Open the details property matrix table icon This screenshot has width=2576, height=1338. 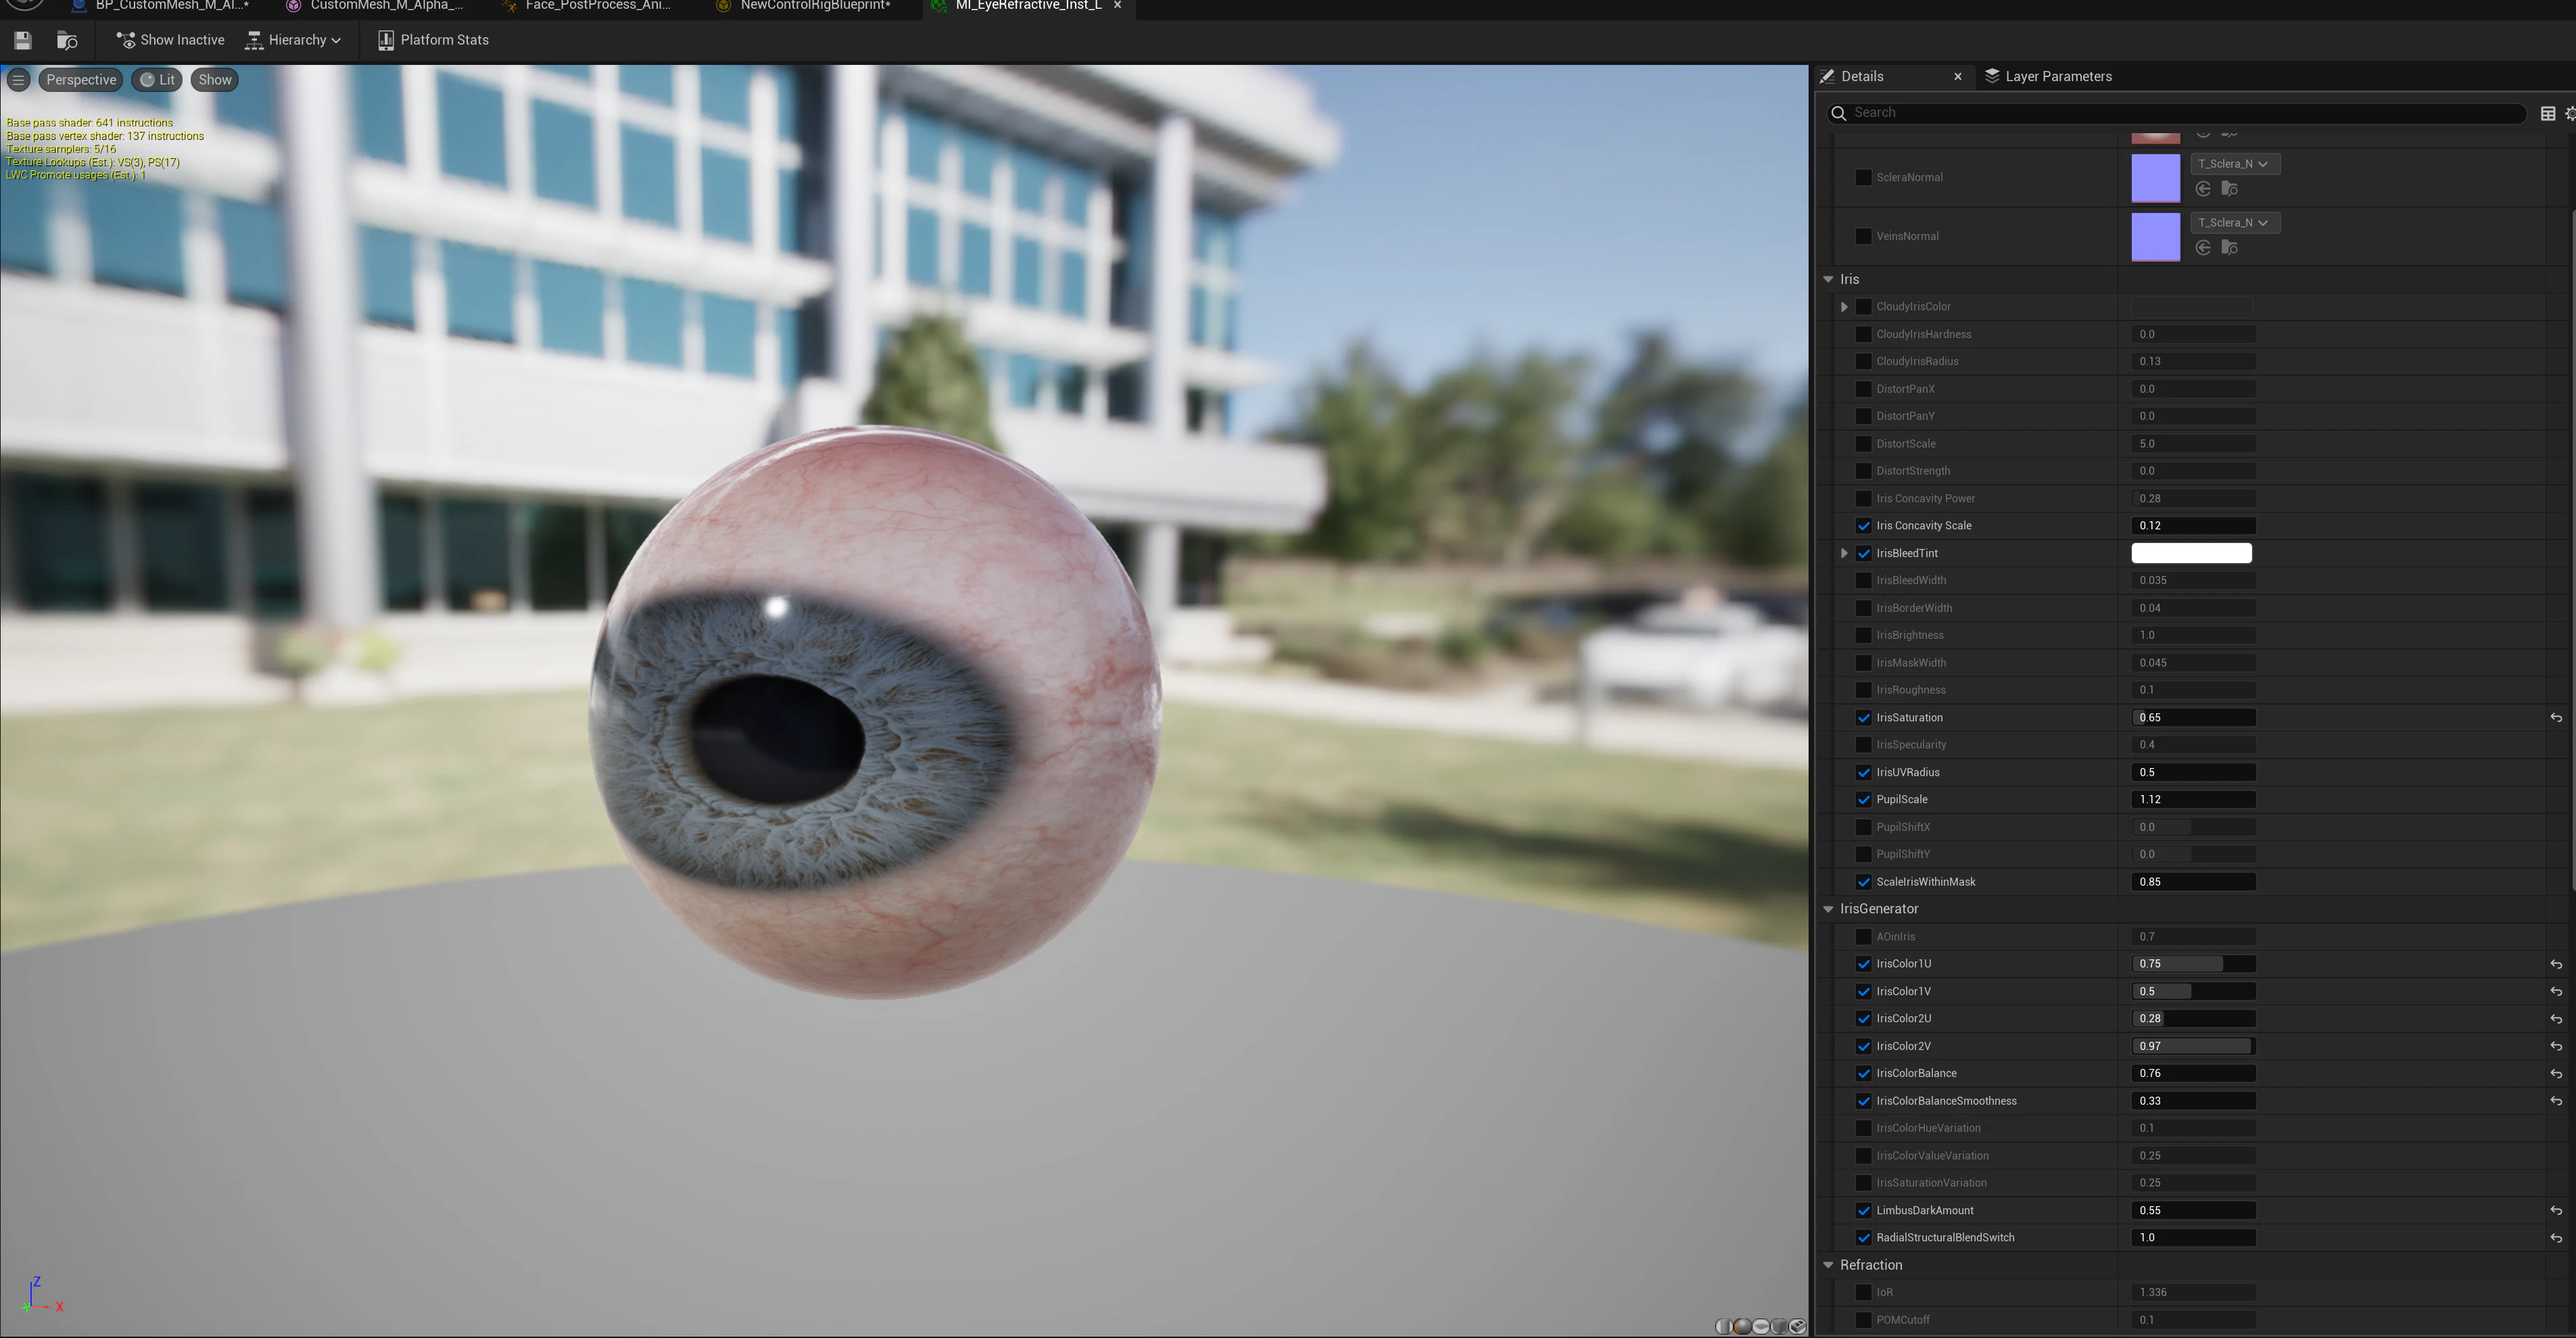point(2548,113)
